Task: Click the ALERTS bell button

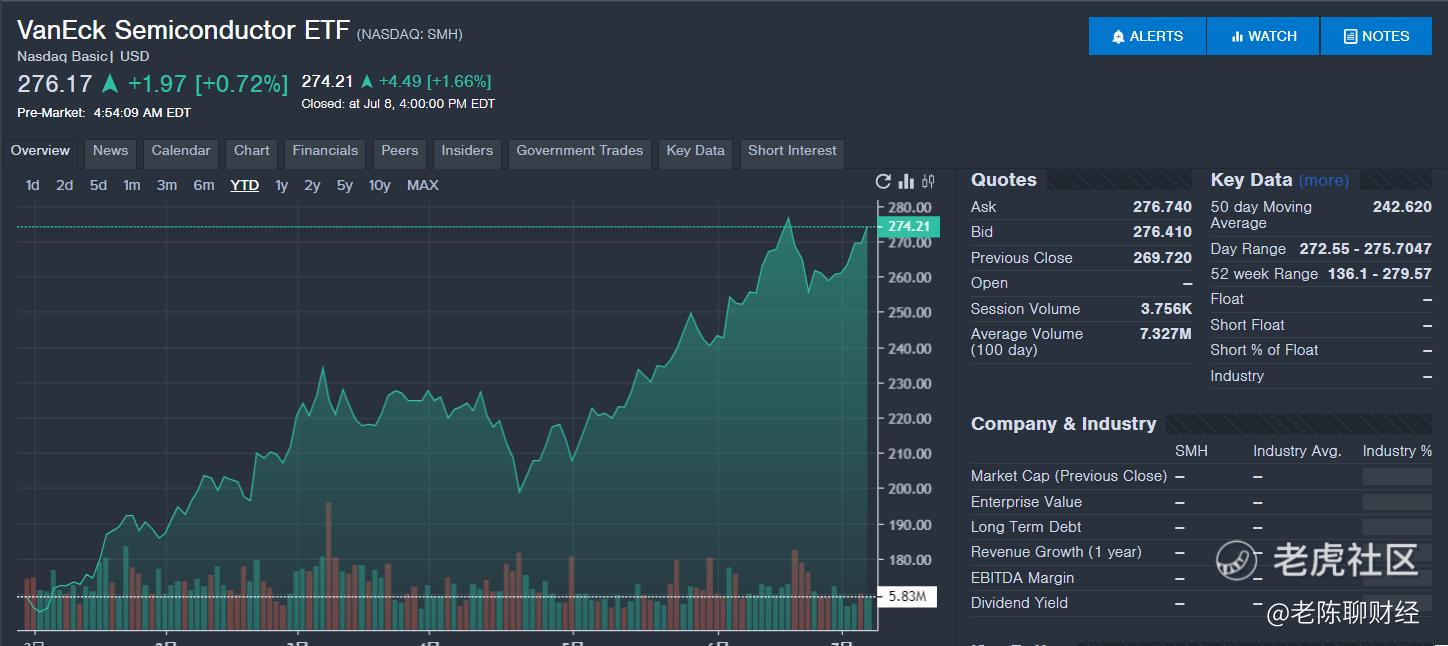Action: pos(1147,36)
